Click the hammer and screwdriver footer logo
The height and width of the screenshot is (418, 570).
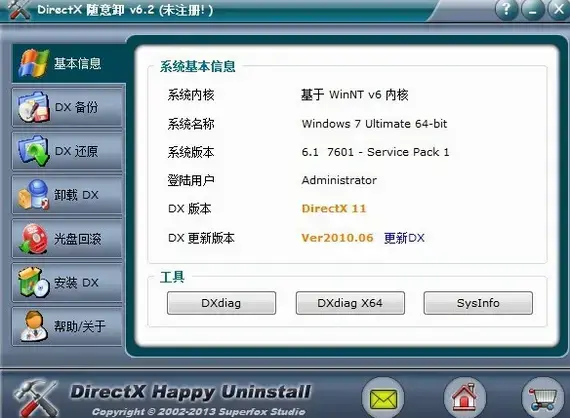(36, 398)
